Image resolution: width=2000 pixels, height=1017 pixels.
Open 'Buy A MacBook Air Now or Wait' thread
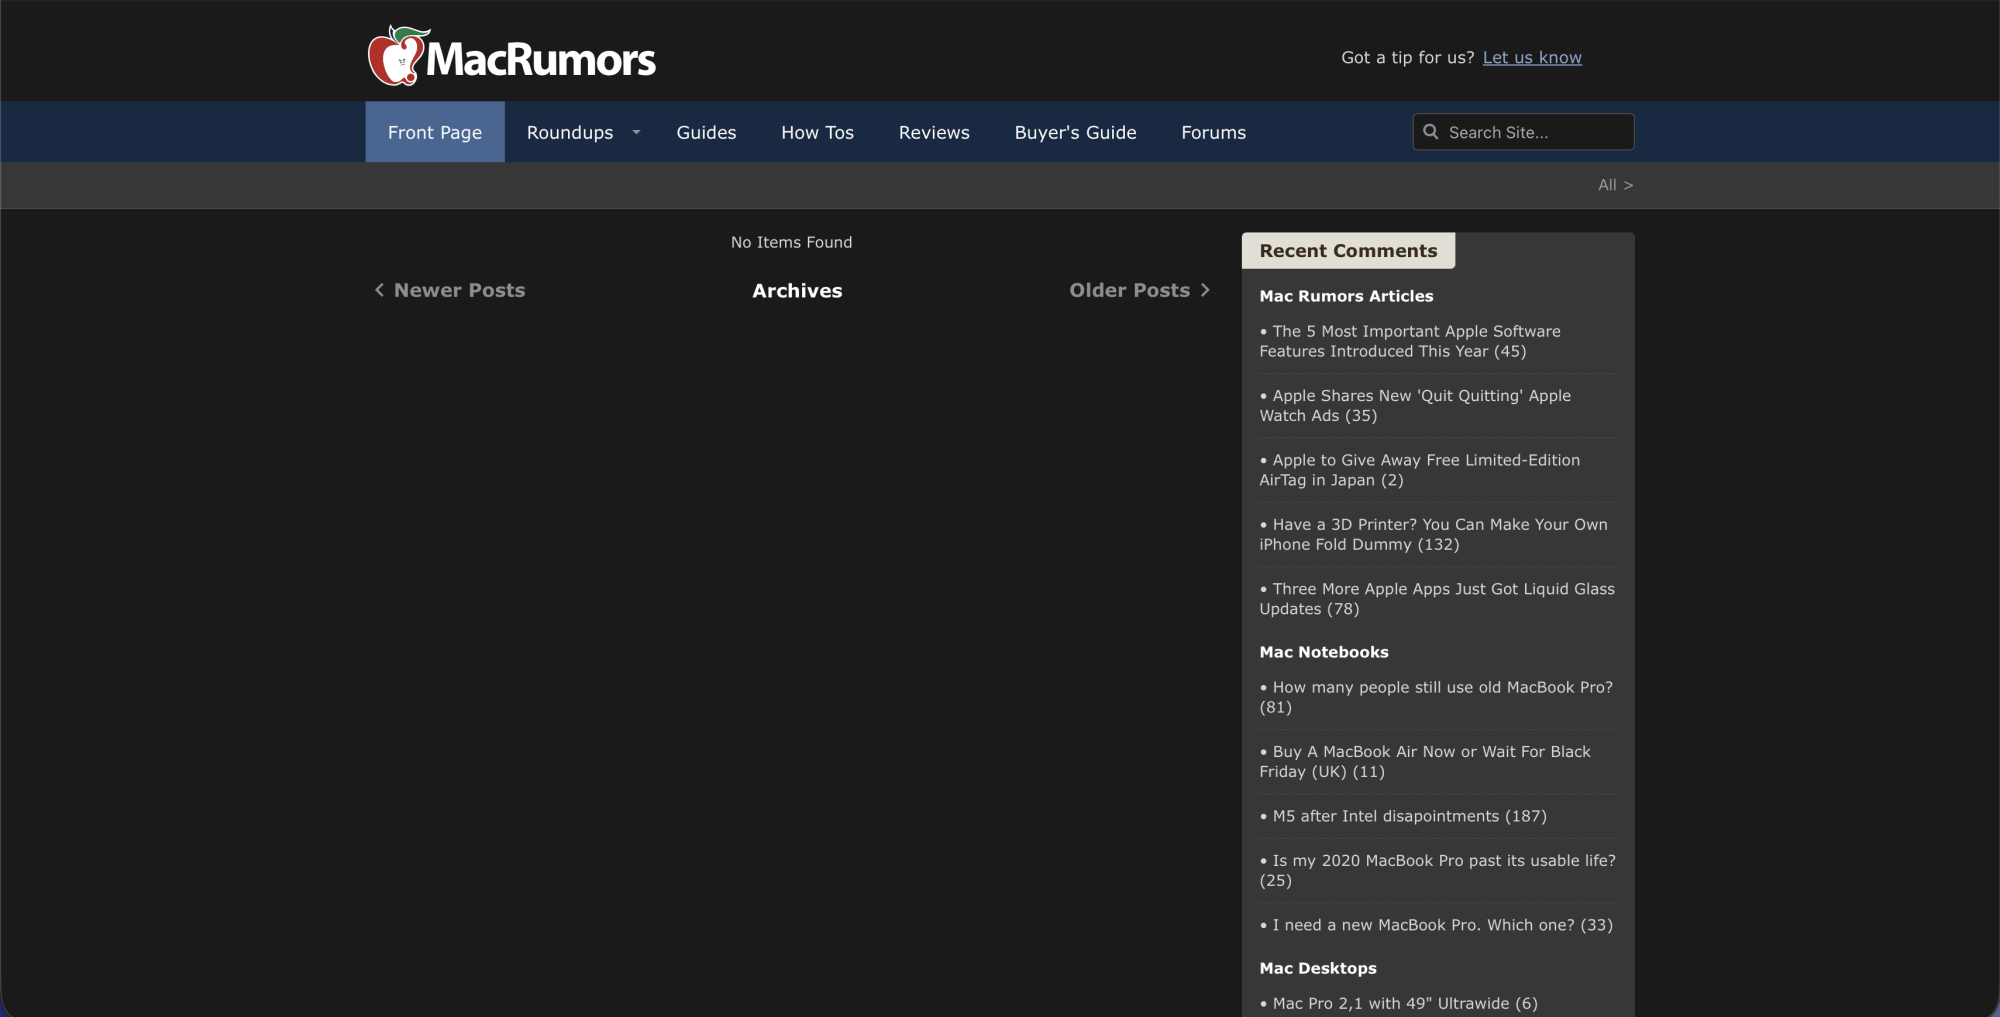click(1425, 762)
